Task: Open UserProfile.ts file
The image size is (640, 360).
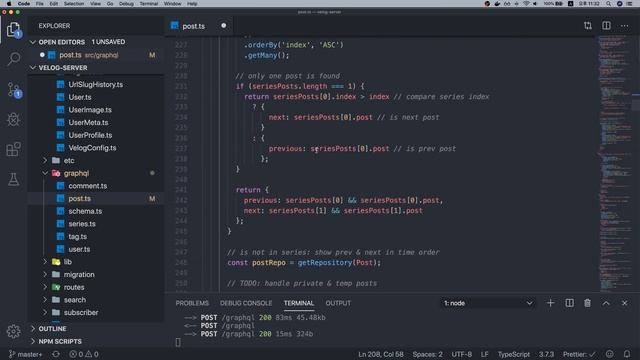Action: click(x=90, y=135)
